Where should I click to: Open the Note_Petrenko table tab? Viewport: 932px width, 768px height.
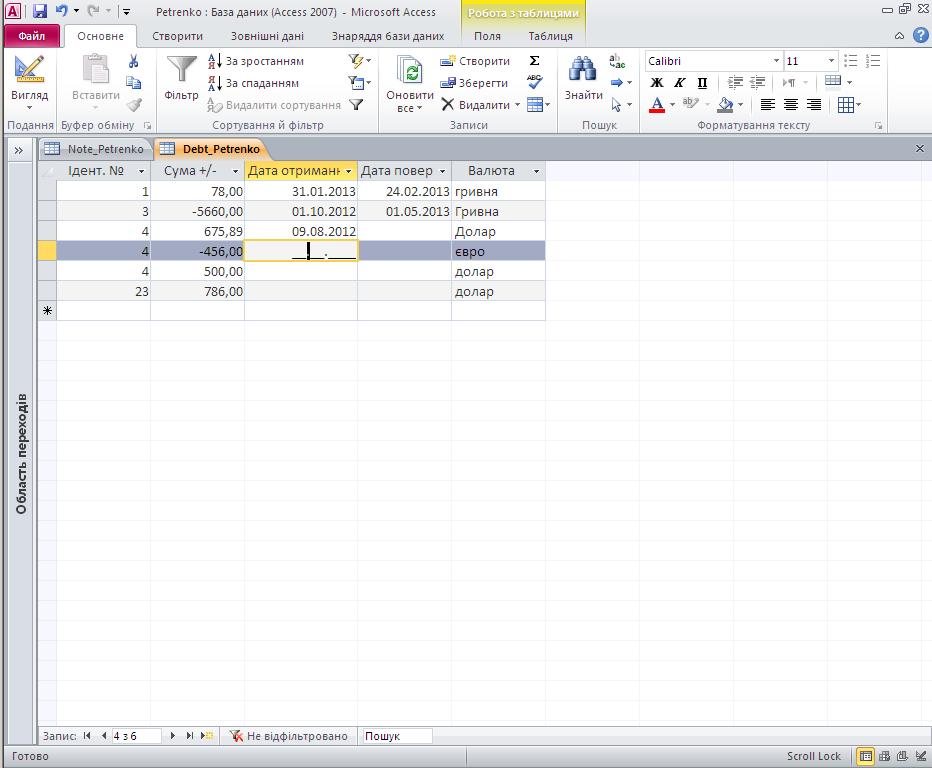(97, 149)
